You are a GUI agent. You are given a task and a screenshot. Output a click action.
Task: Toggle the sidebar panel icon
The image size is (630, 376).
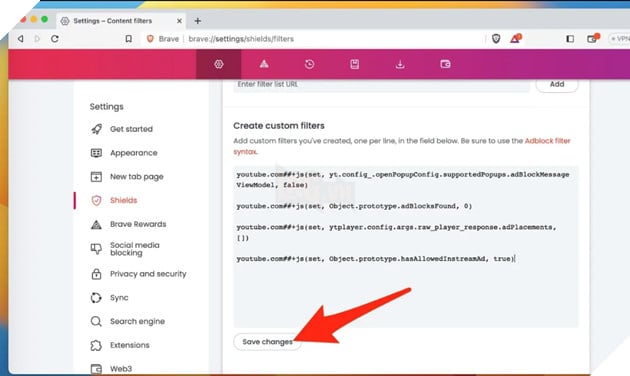[570, 39]
